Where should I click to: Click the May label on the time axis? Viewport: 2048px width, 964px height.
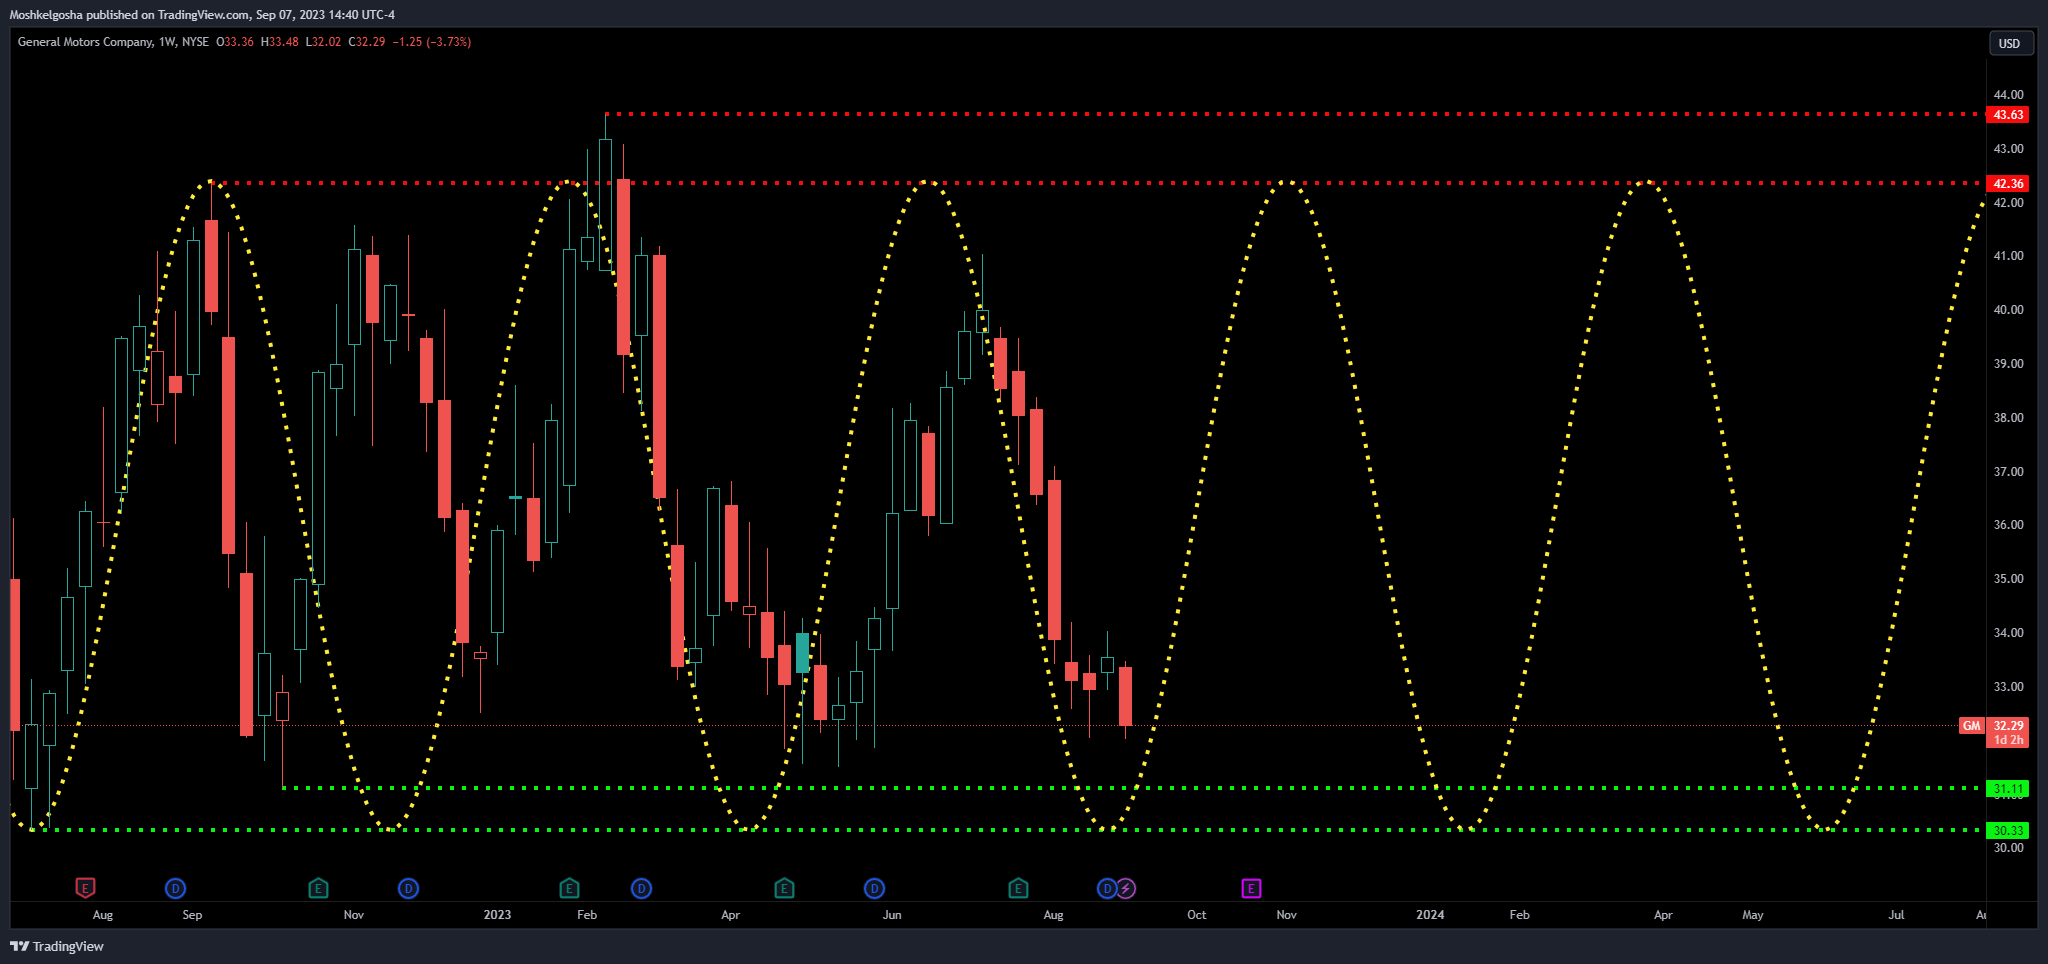pos(1753,915)
